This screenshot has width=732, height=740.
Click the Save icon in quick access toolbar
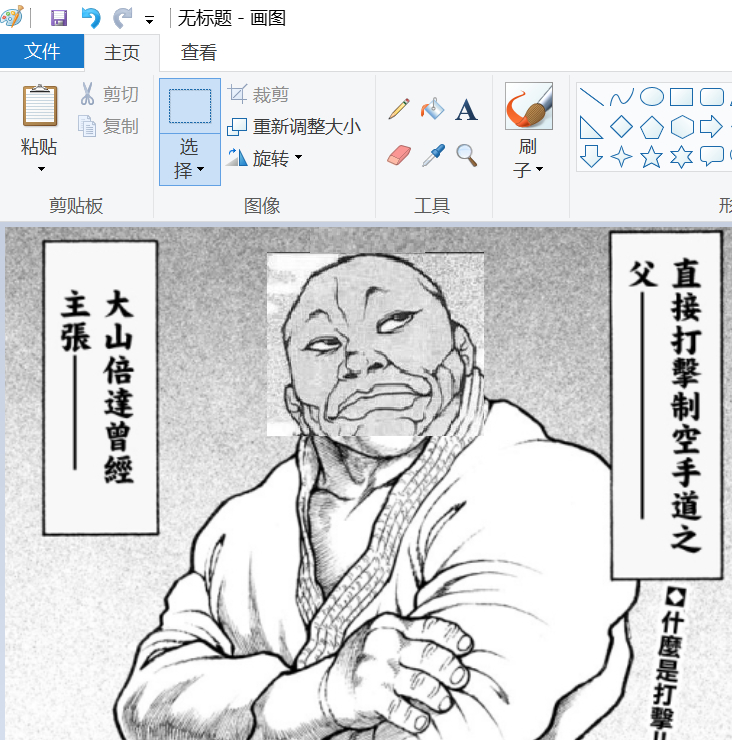(59, 18)
